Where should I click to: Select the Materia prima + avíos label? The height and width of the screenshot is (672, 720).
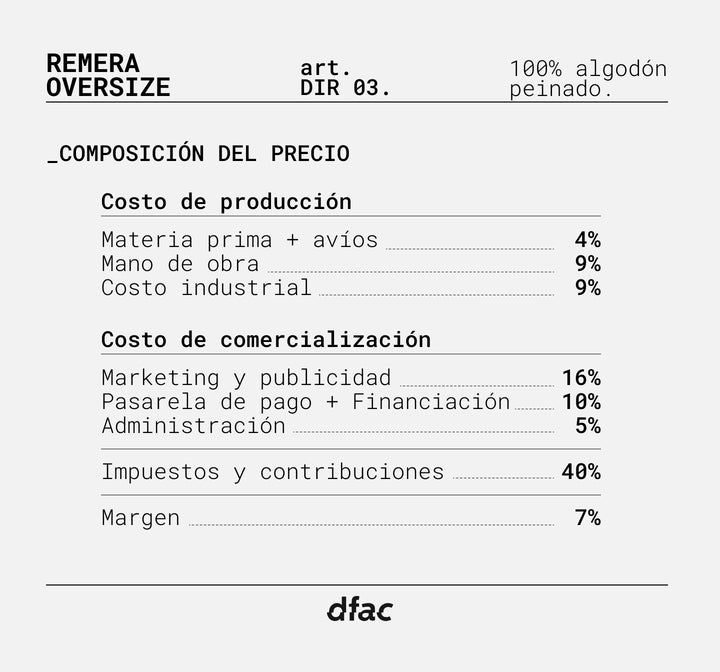(240, 240)
